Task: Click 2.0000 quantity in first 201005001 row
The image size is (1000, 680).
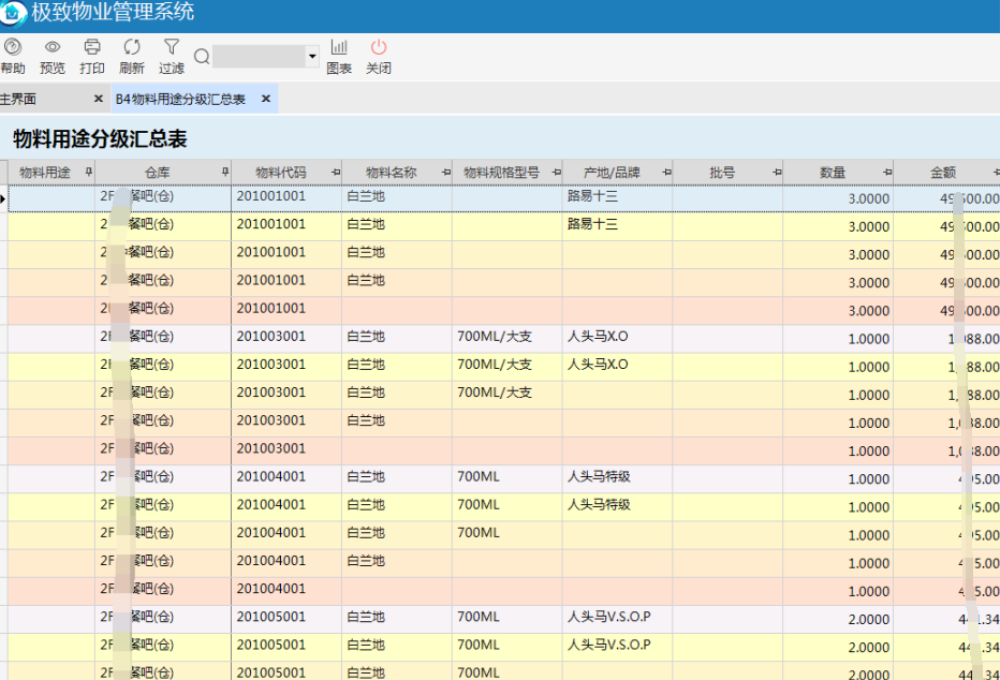Action: click(869, 619)
